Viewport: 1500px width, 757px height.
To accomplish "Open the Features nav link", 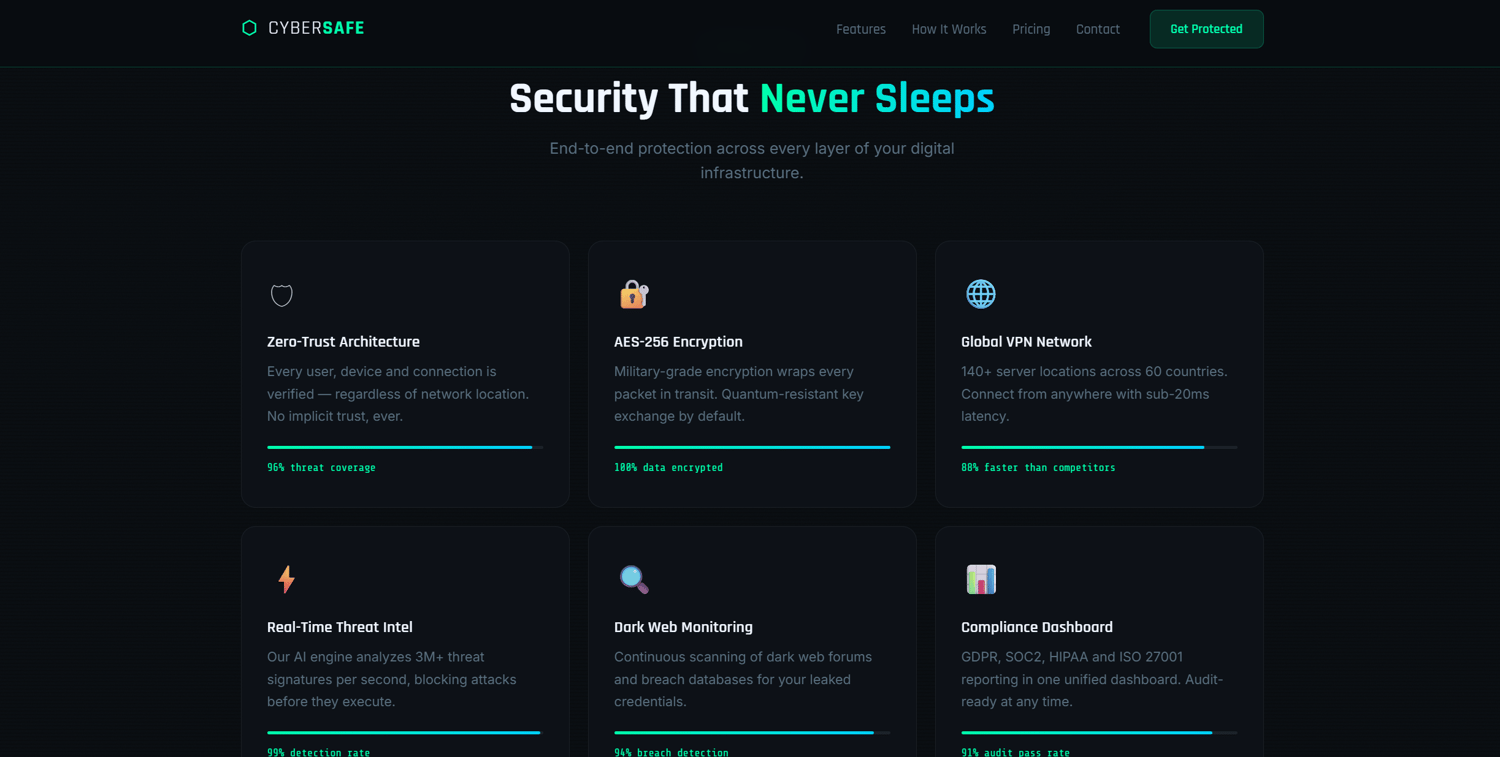I will pos(861,29).
